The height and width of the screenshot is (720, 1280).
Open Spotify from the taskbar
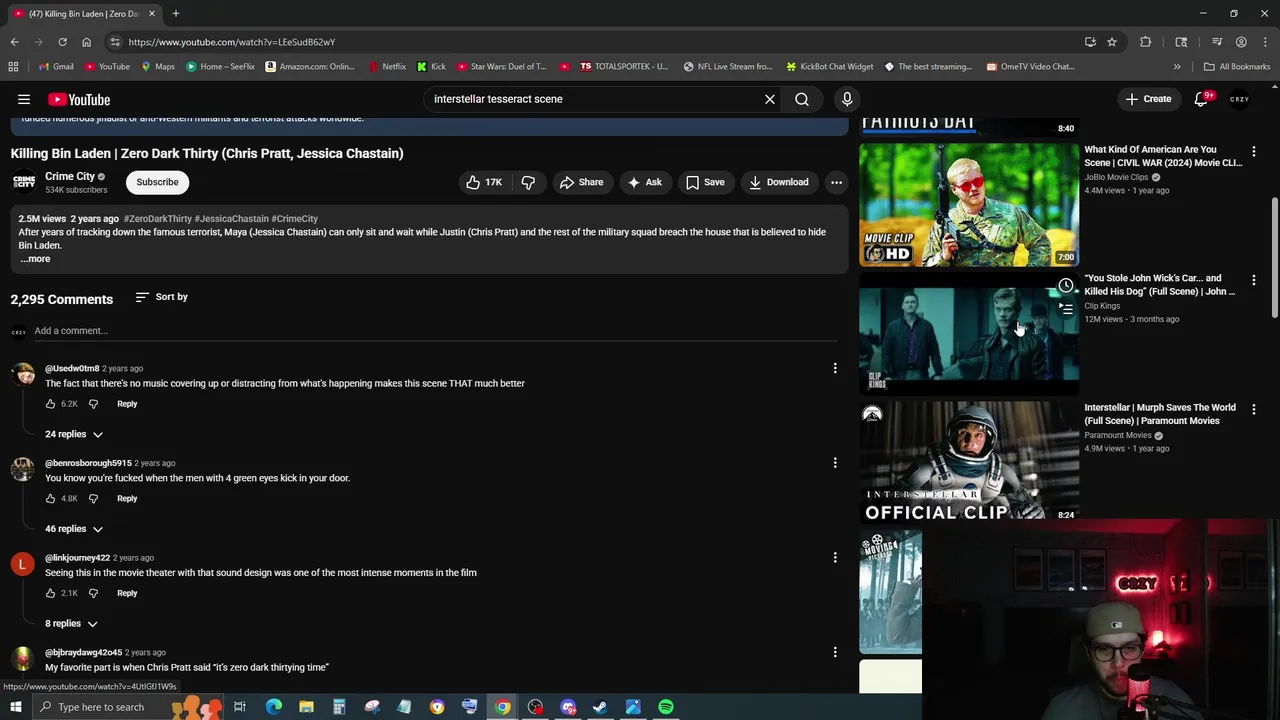click(x=666, y=707)
